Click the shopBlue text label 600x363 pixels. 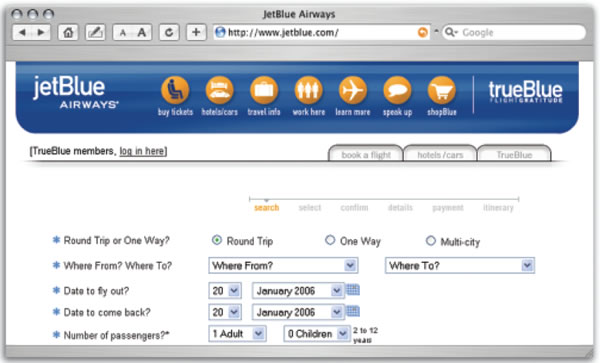coord(442,112)
